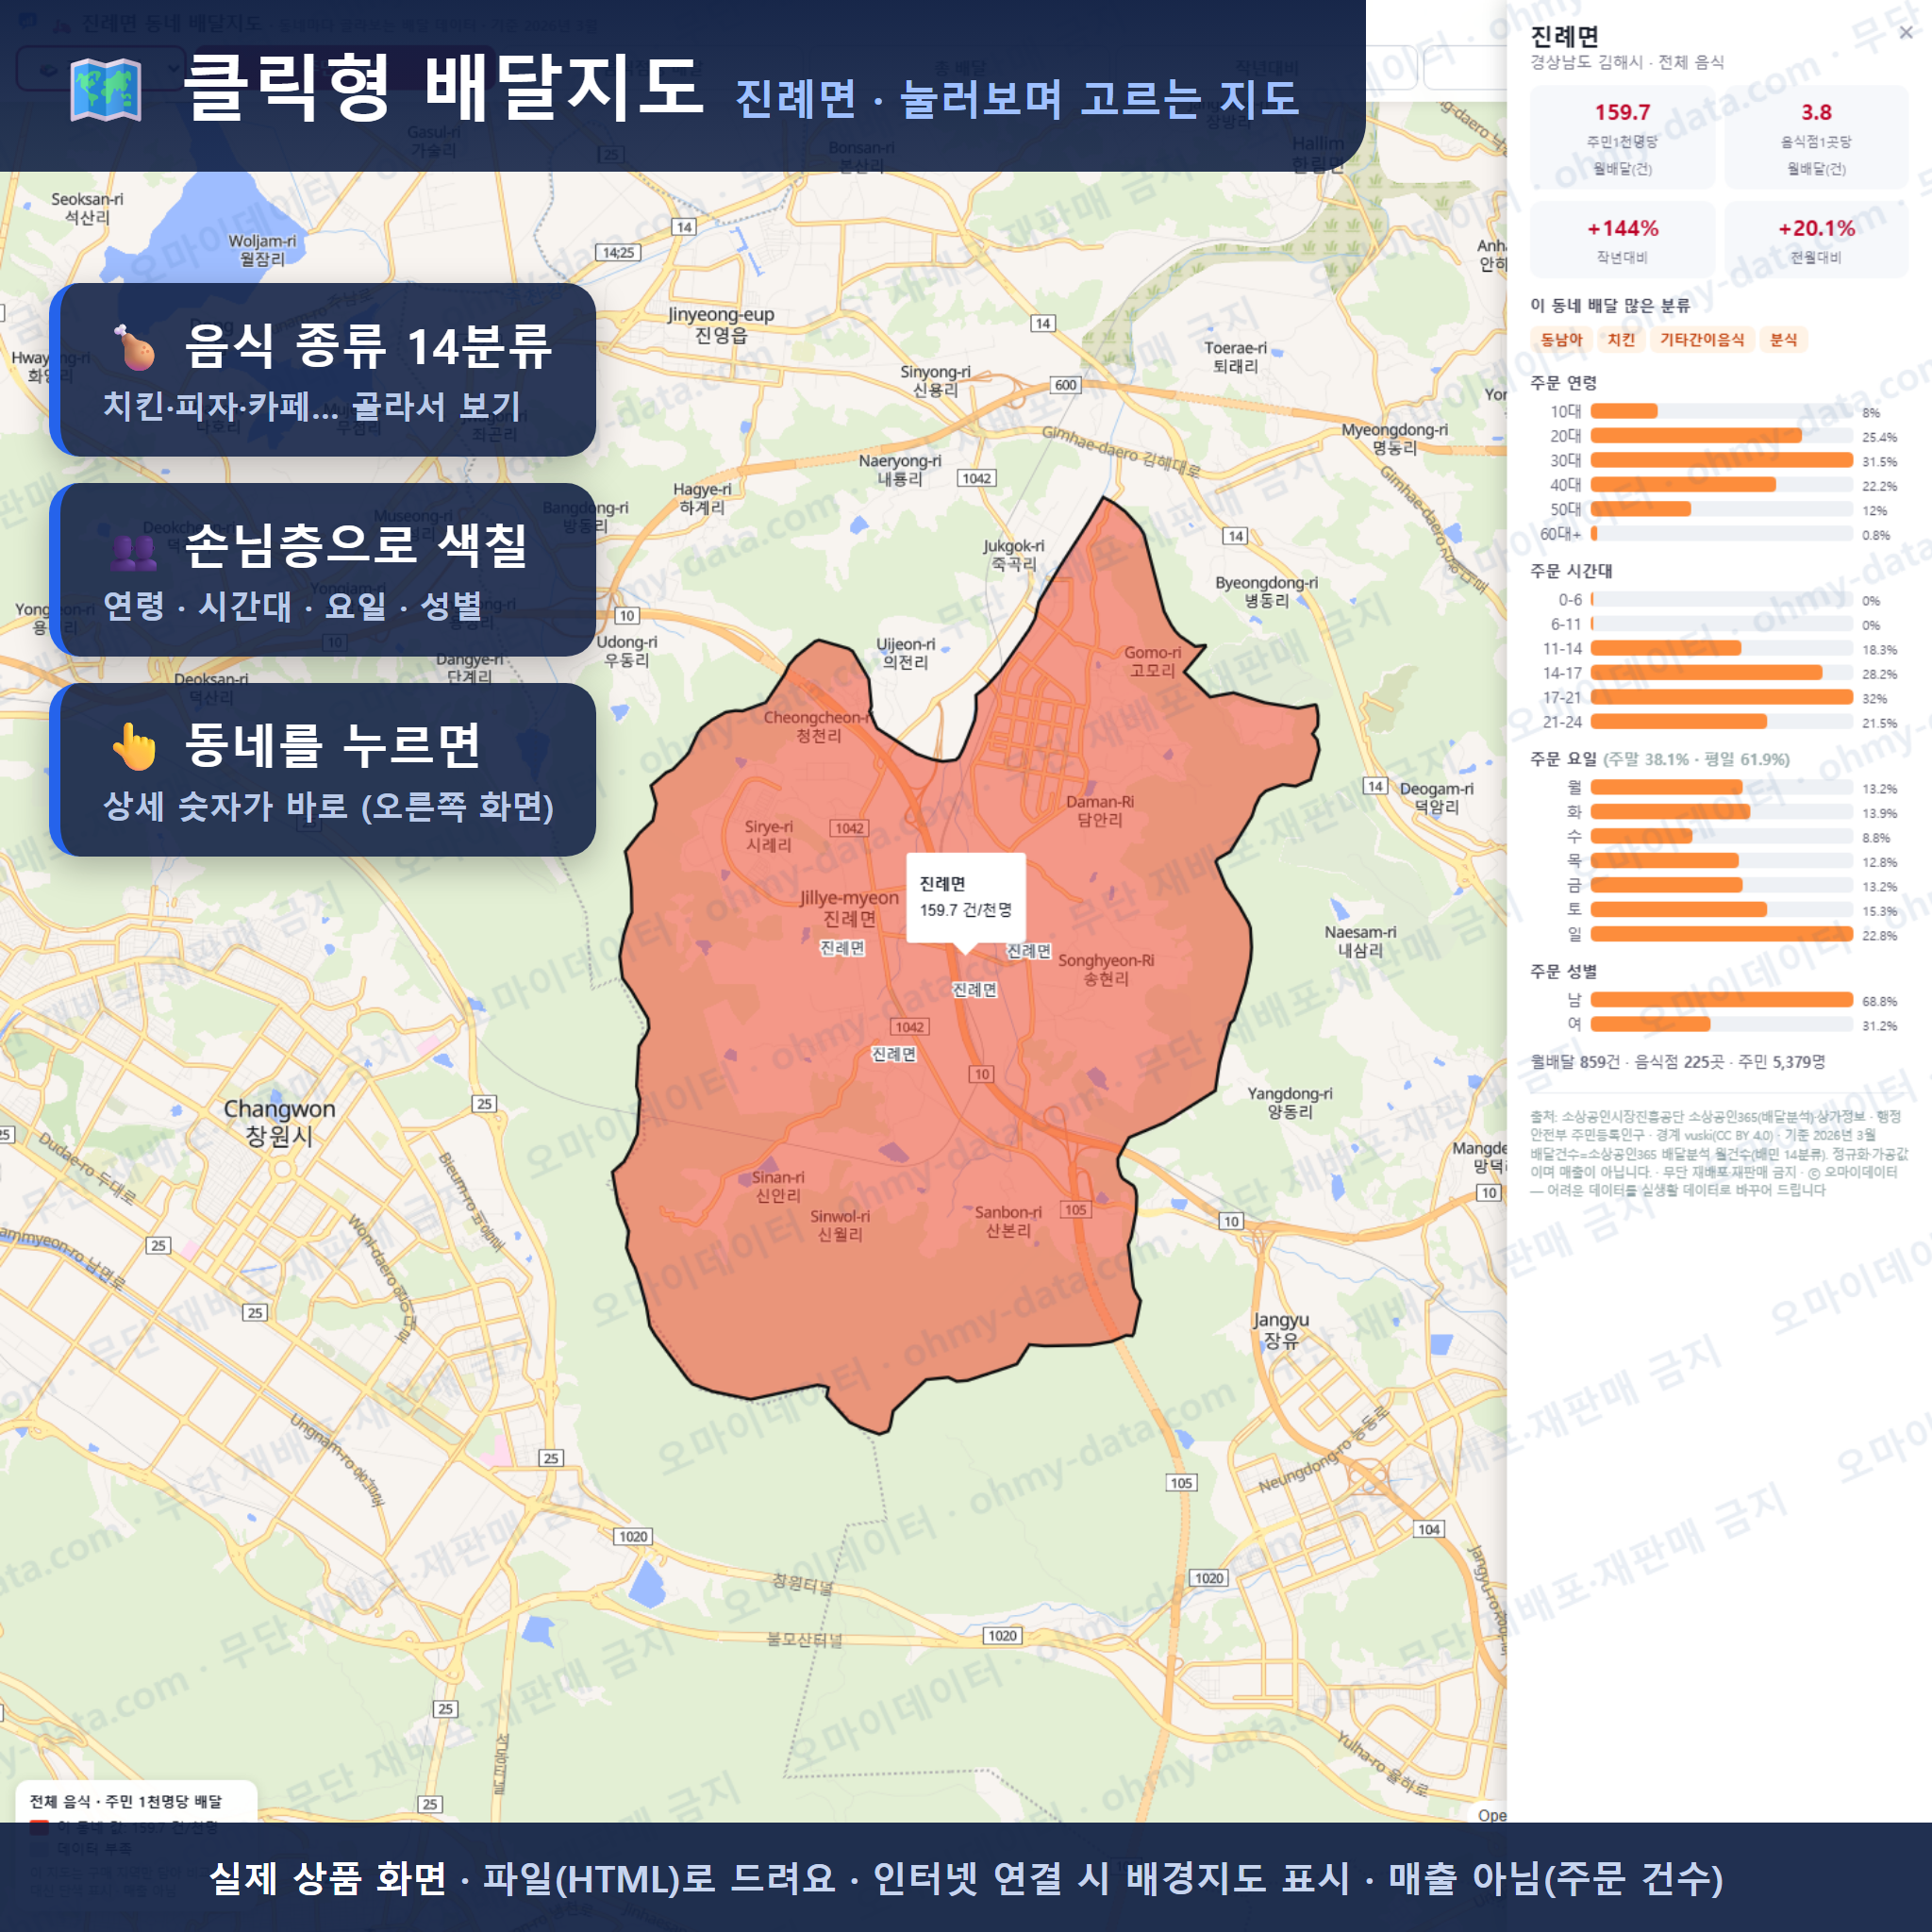This screenshot has width=1932, height=1932.
Task: Click the 14;25 road shield near Woljam-ri
Action: point(618,252)
